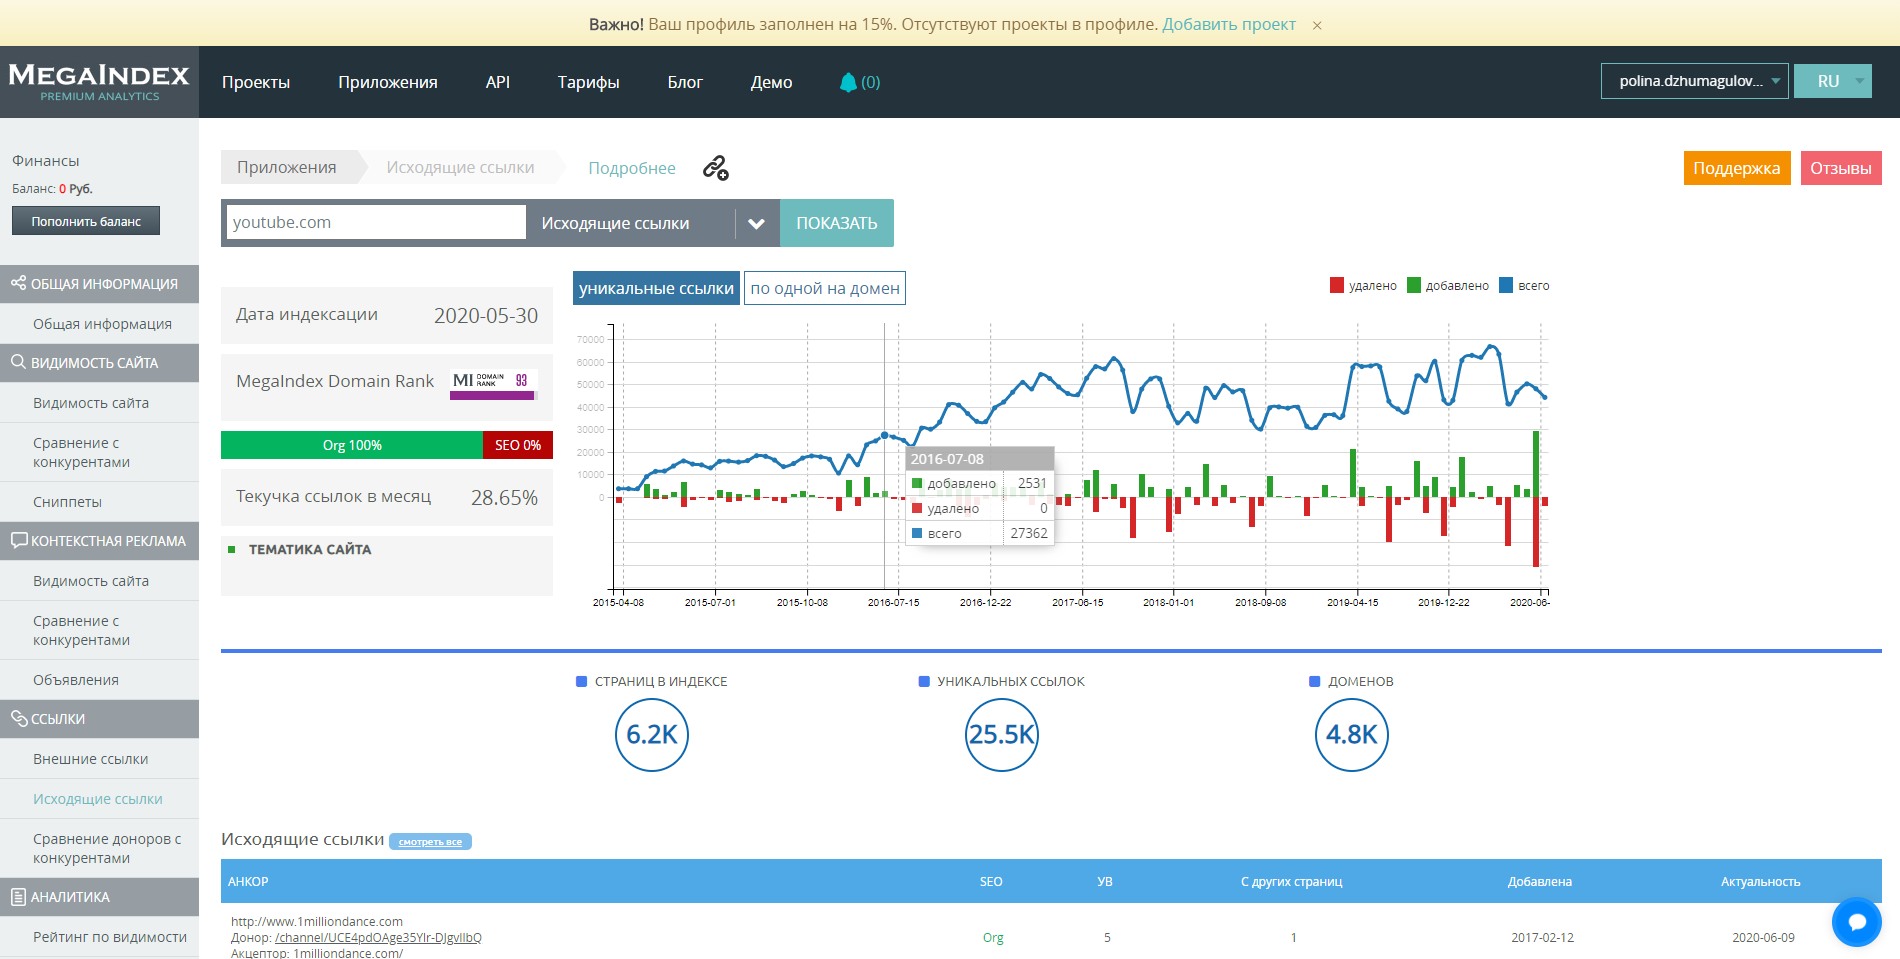Click the Финансы sidebar heading
This screenshot has width=1900, height=959.
[x=45, y=161]
